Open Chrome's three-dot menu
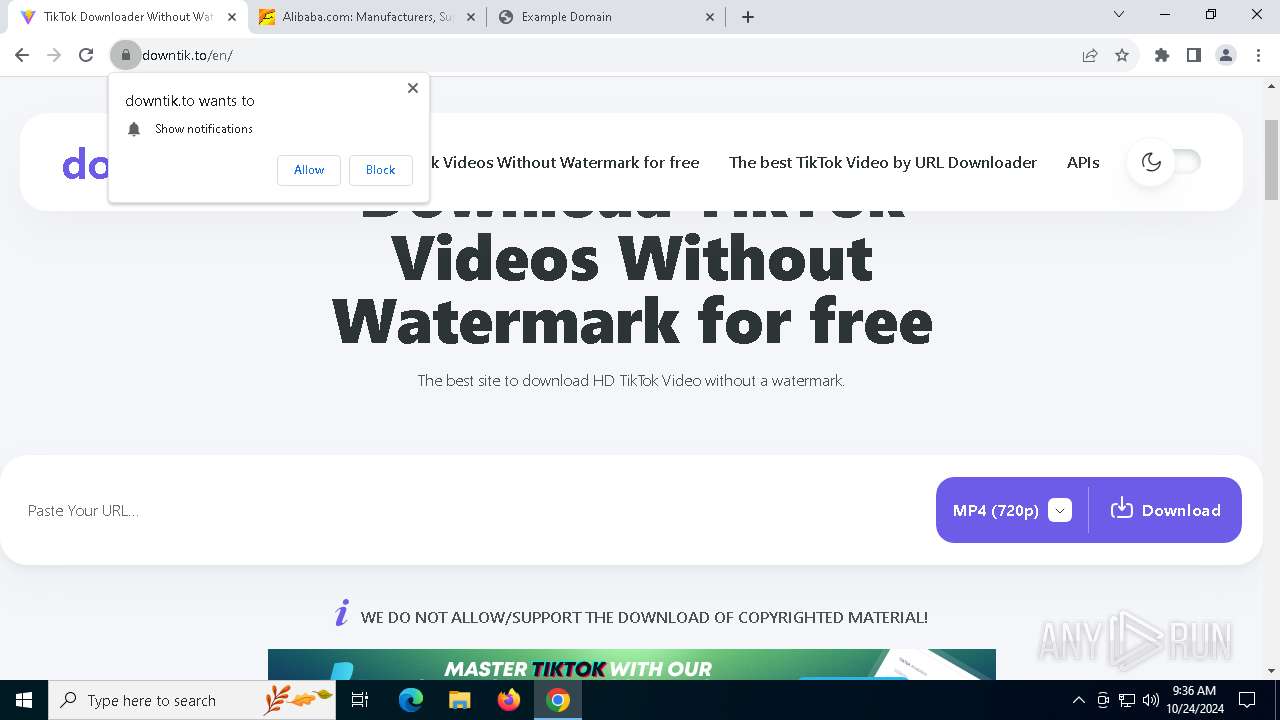Image resolution: width=1280 pixels, height=720 pixels. (1258, 55)
